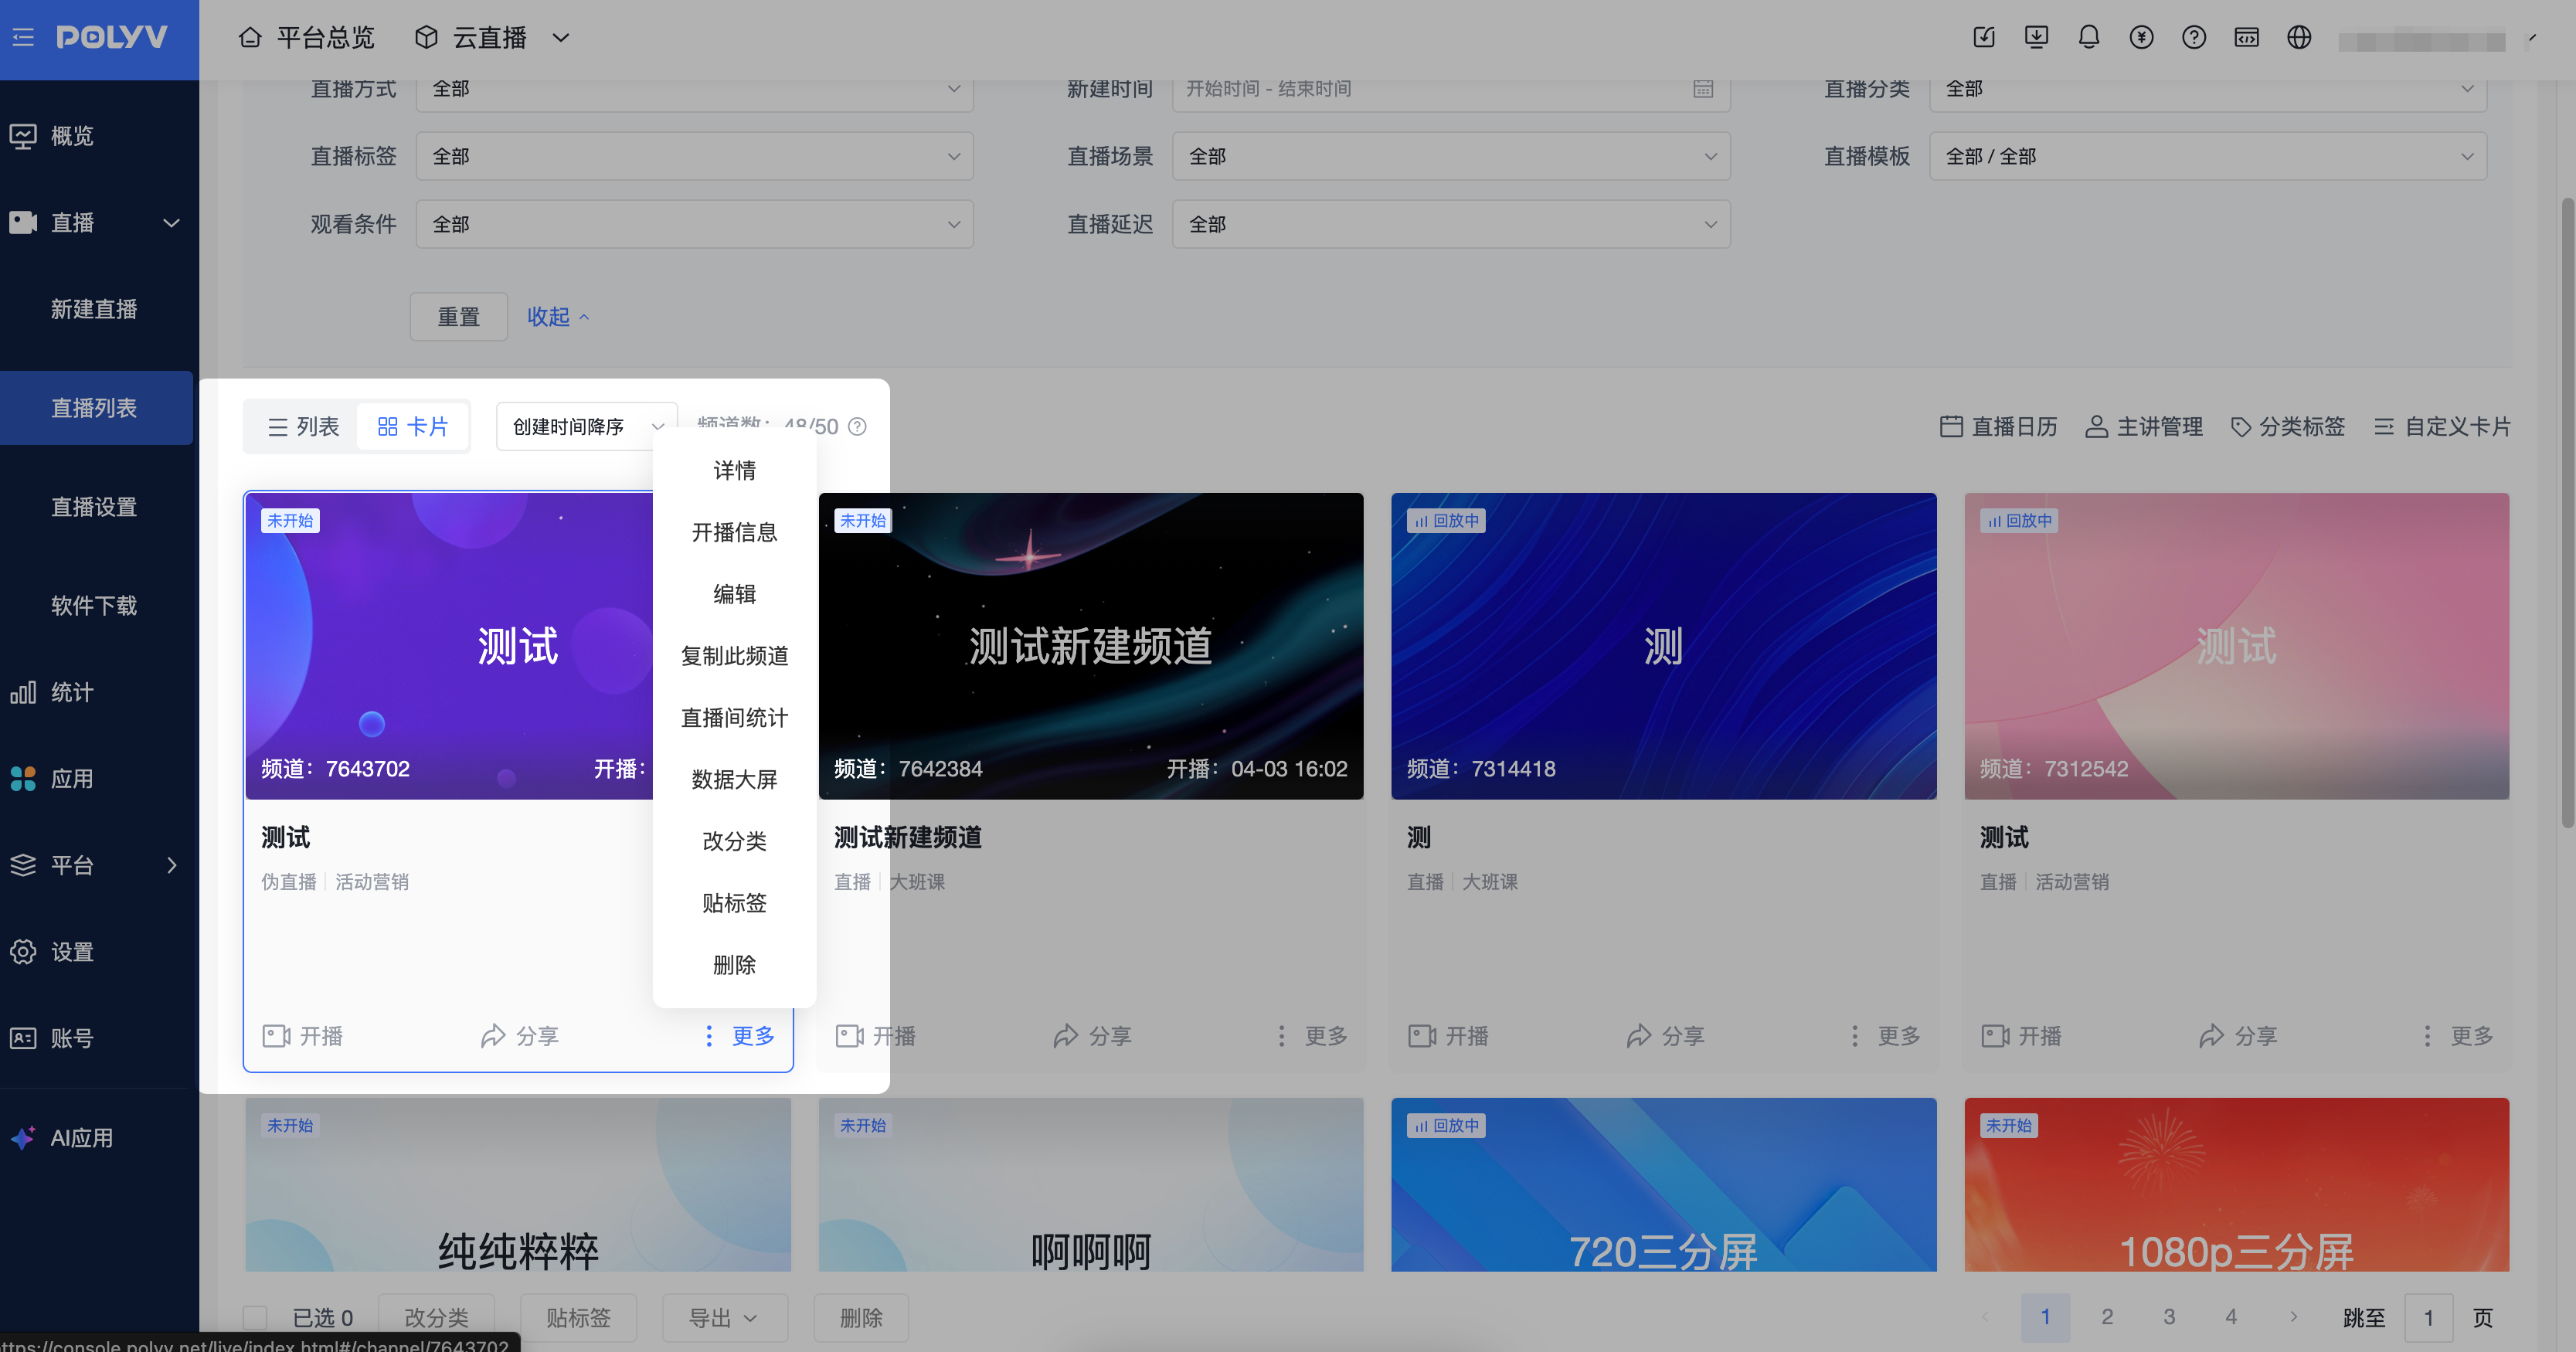Viewport: 2576px width, 1352px height.
Task: Open 新建直播 in the sidebar
Action: pos(96,310)
